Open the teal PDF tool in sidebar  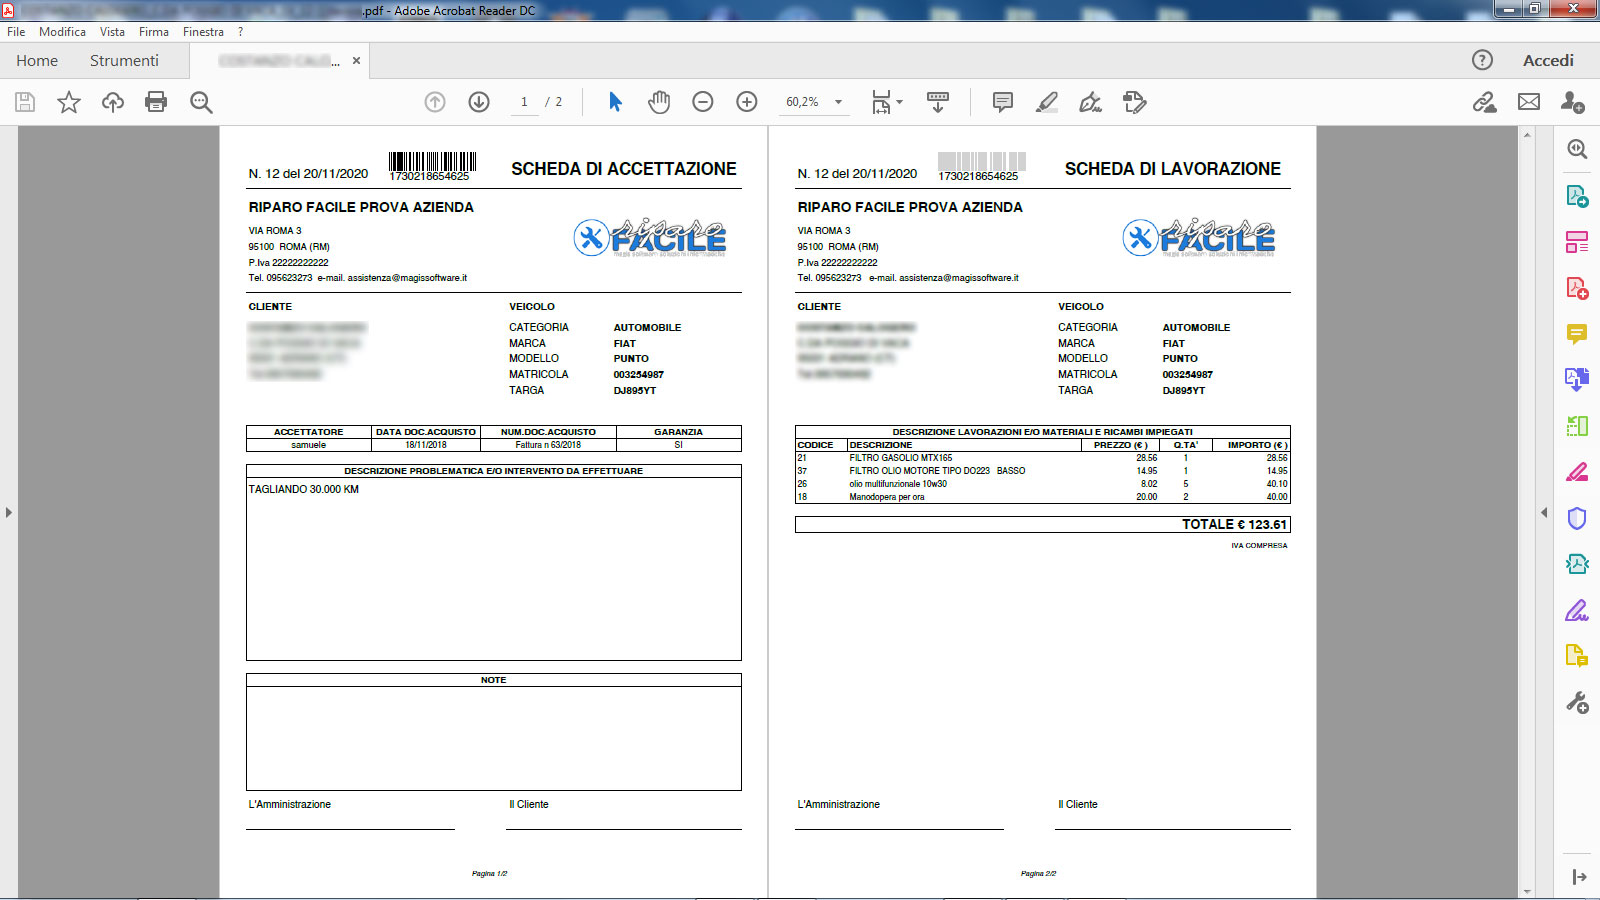click(1577, 564)
